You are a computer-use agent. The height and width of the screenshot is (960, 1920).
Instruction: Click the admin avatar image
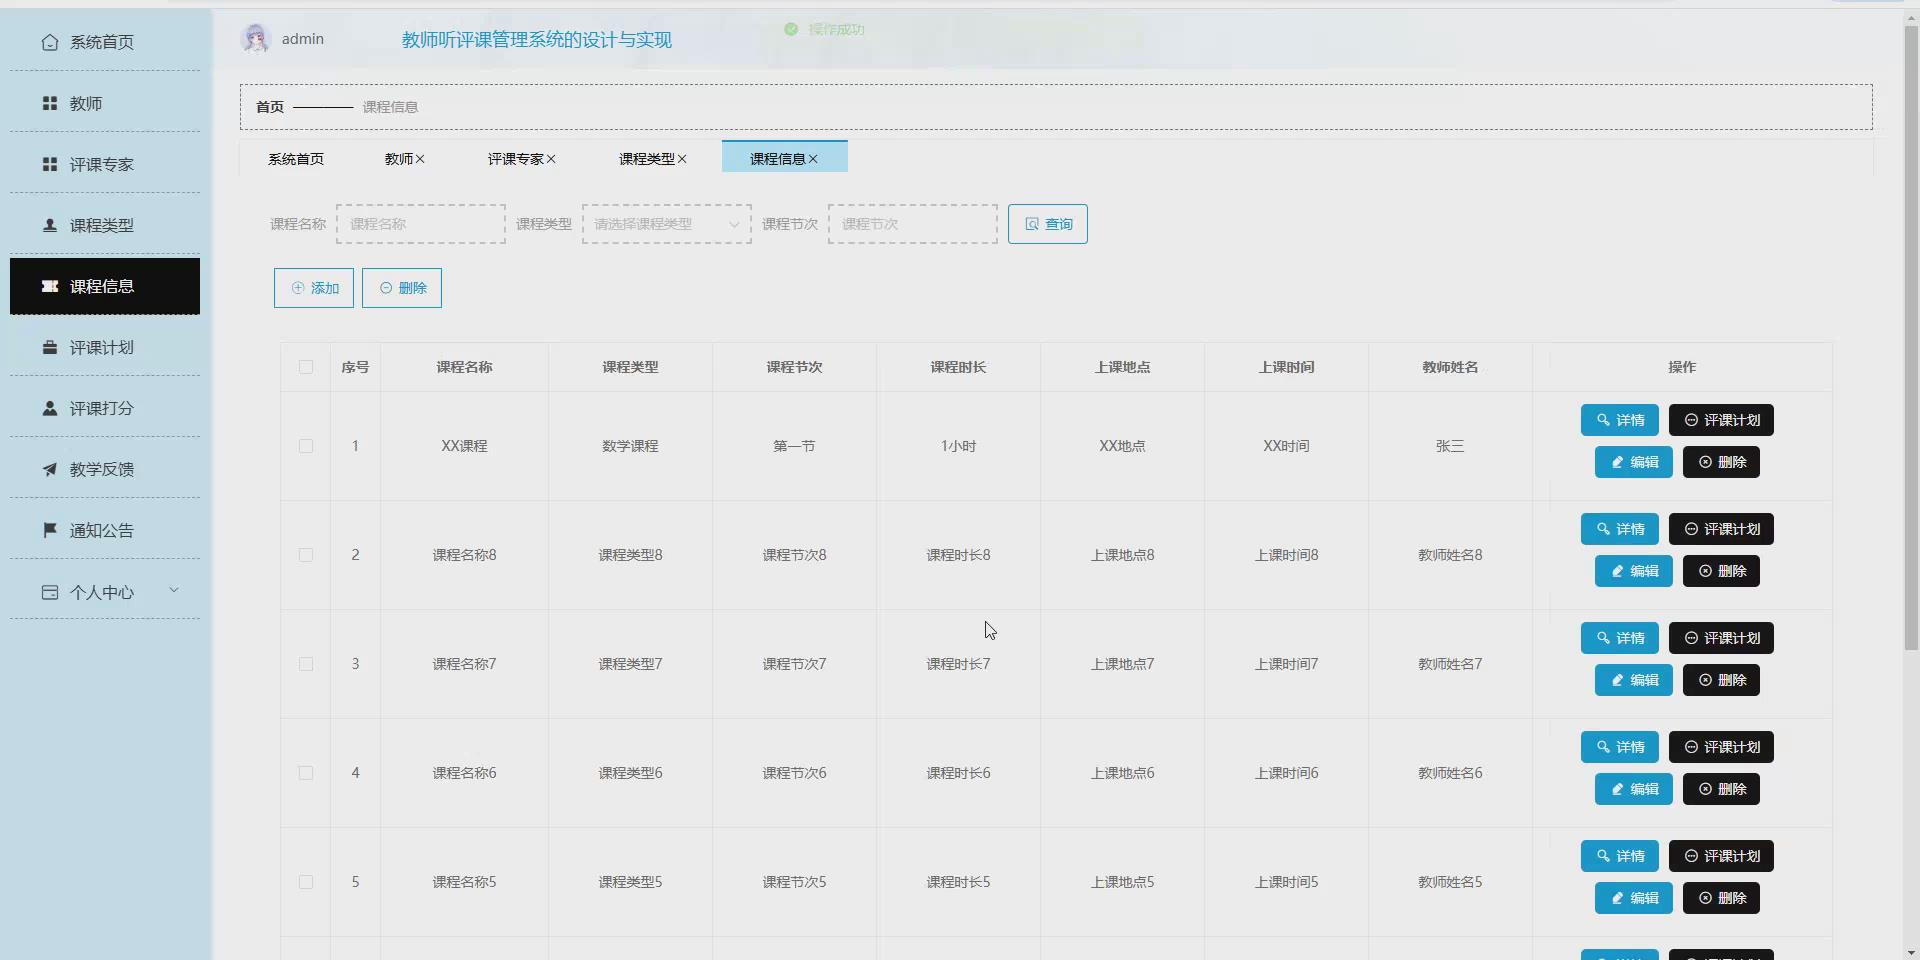coord(256,38)
